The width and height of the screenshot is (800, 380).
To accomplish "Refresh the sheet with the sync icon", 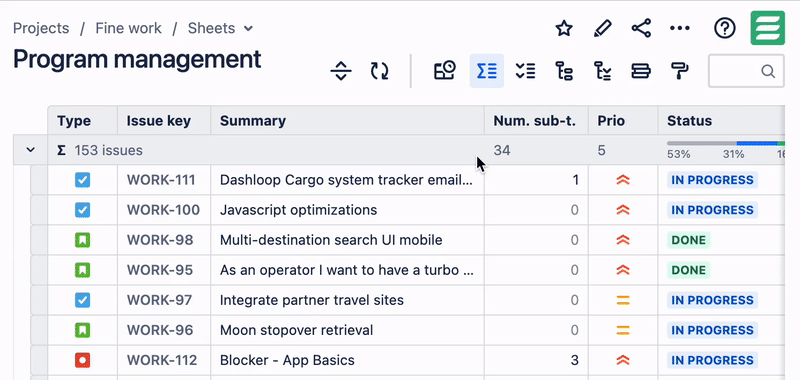I will [x=379, y=71].
